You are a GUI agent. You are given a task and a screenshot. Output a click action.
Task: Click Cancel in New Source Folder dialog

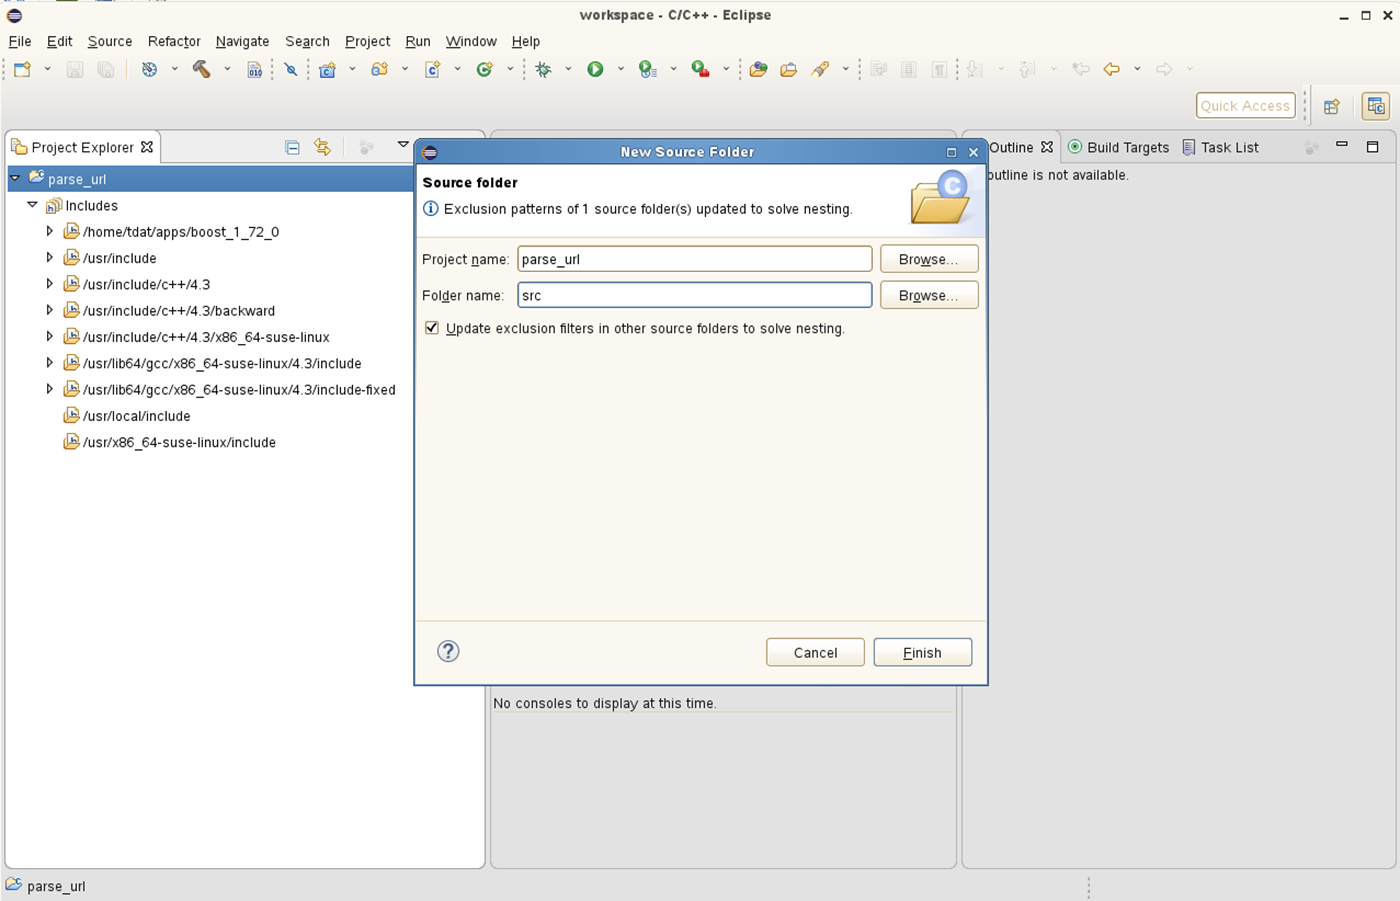pos(815,652)
